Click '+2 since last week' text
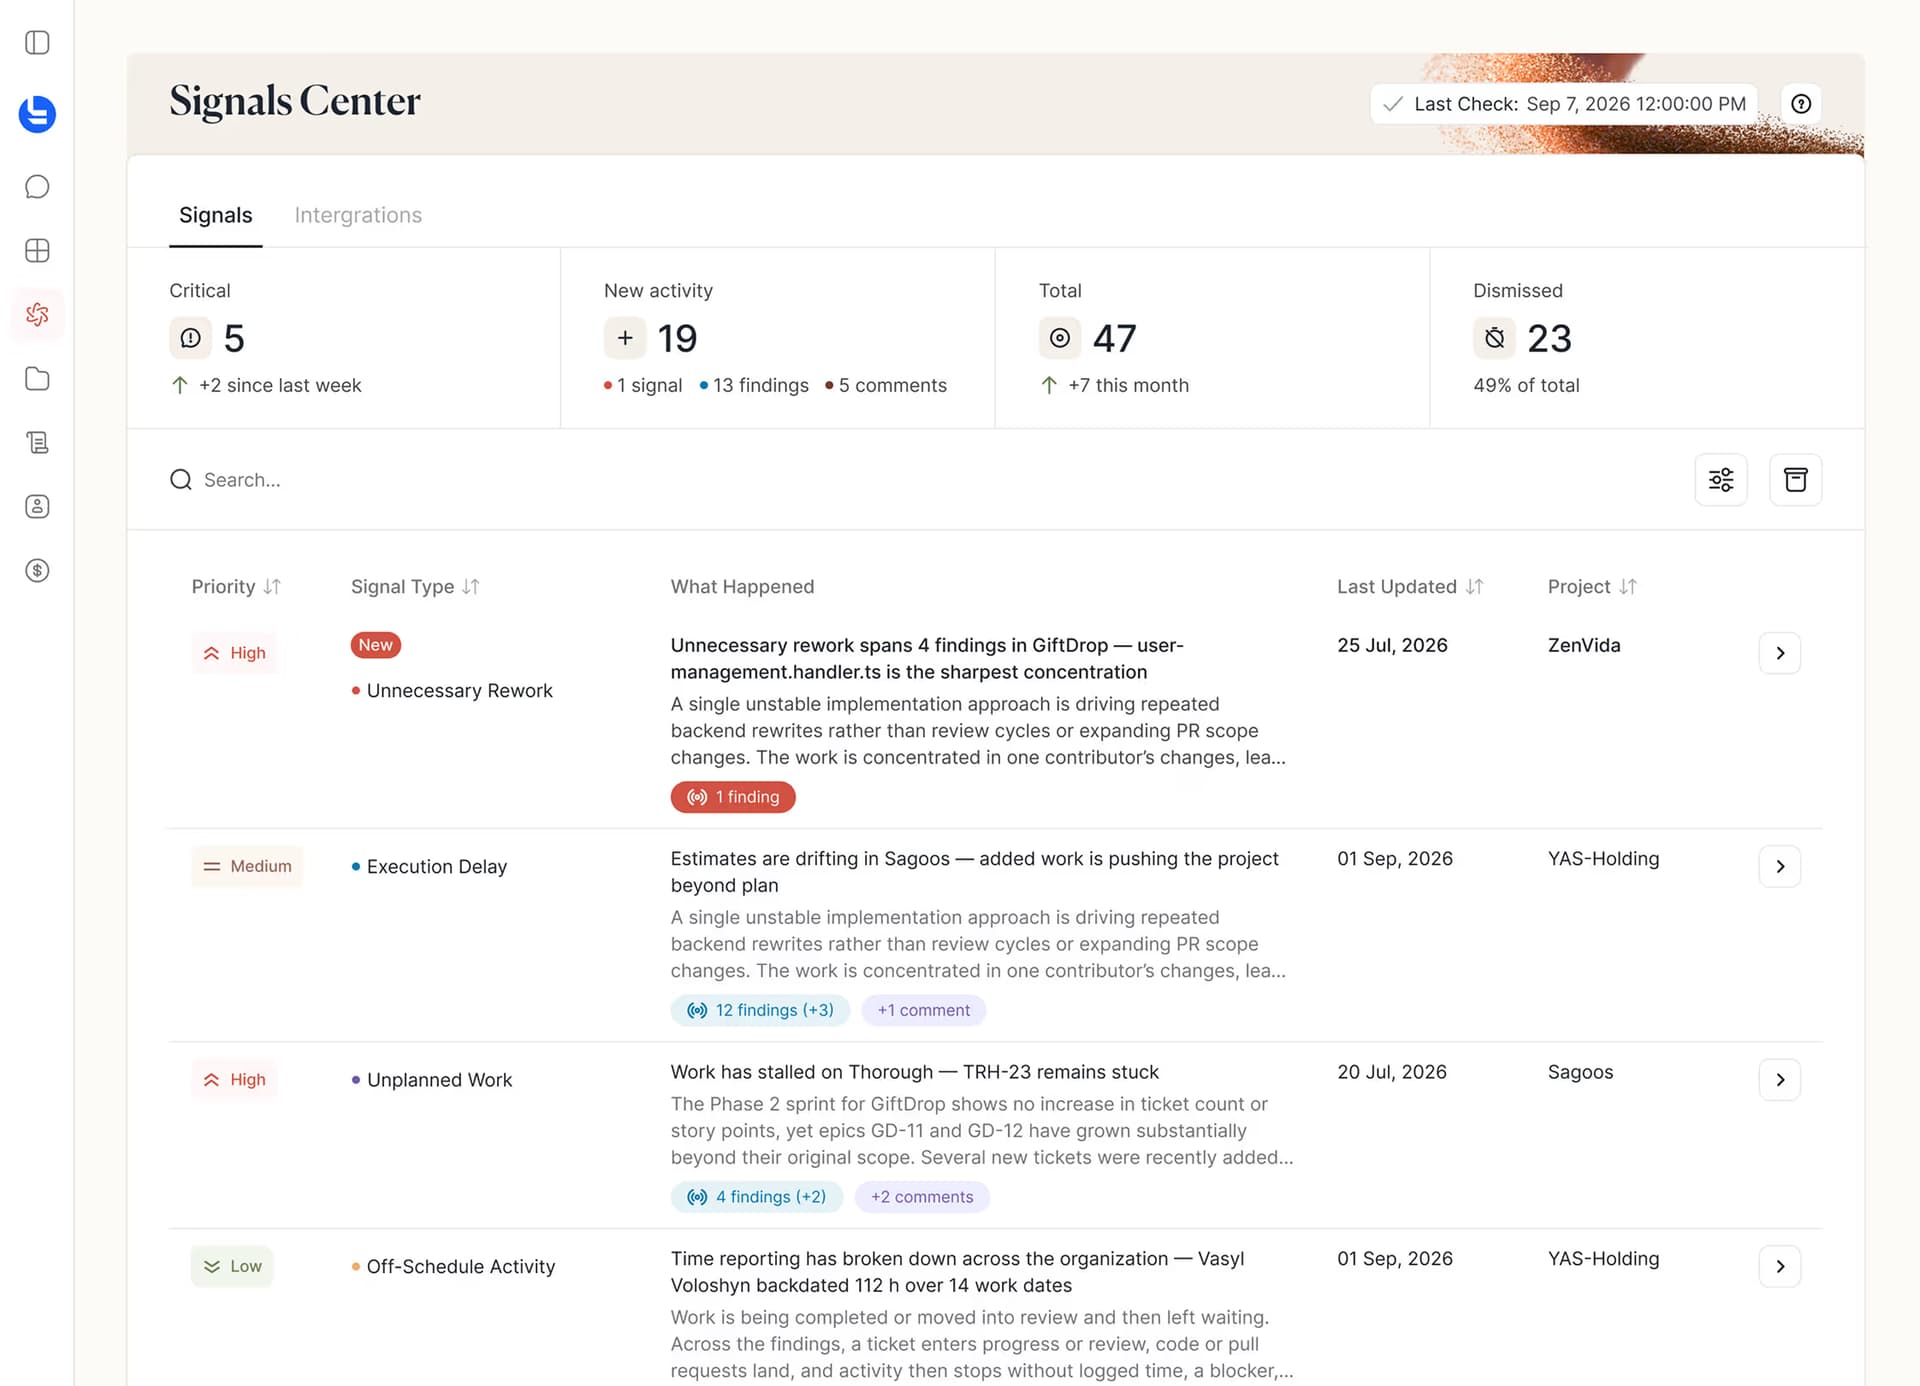This screenshot has width=1920, height=1386. 280,386
